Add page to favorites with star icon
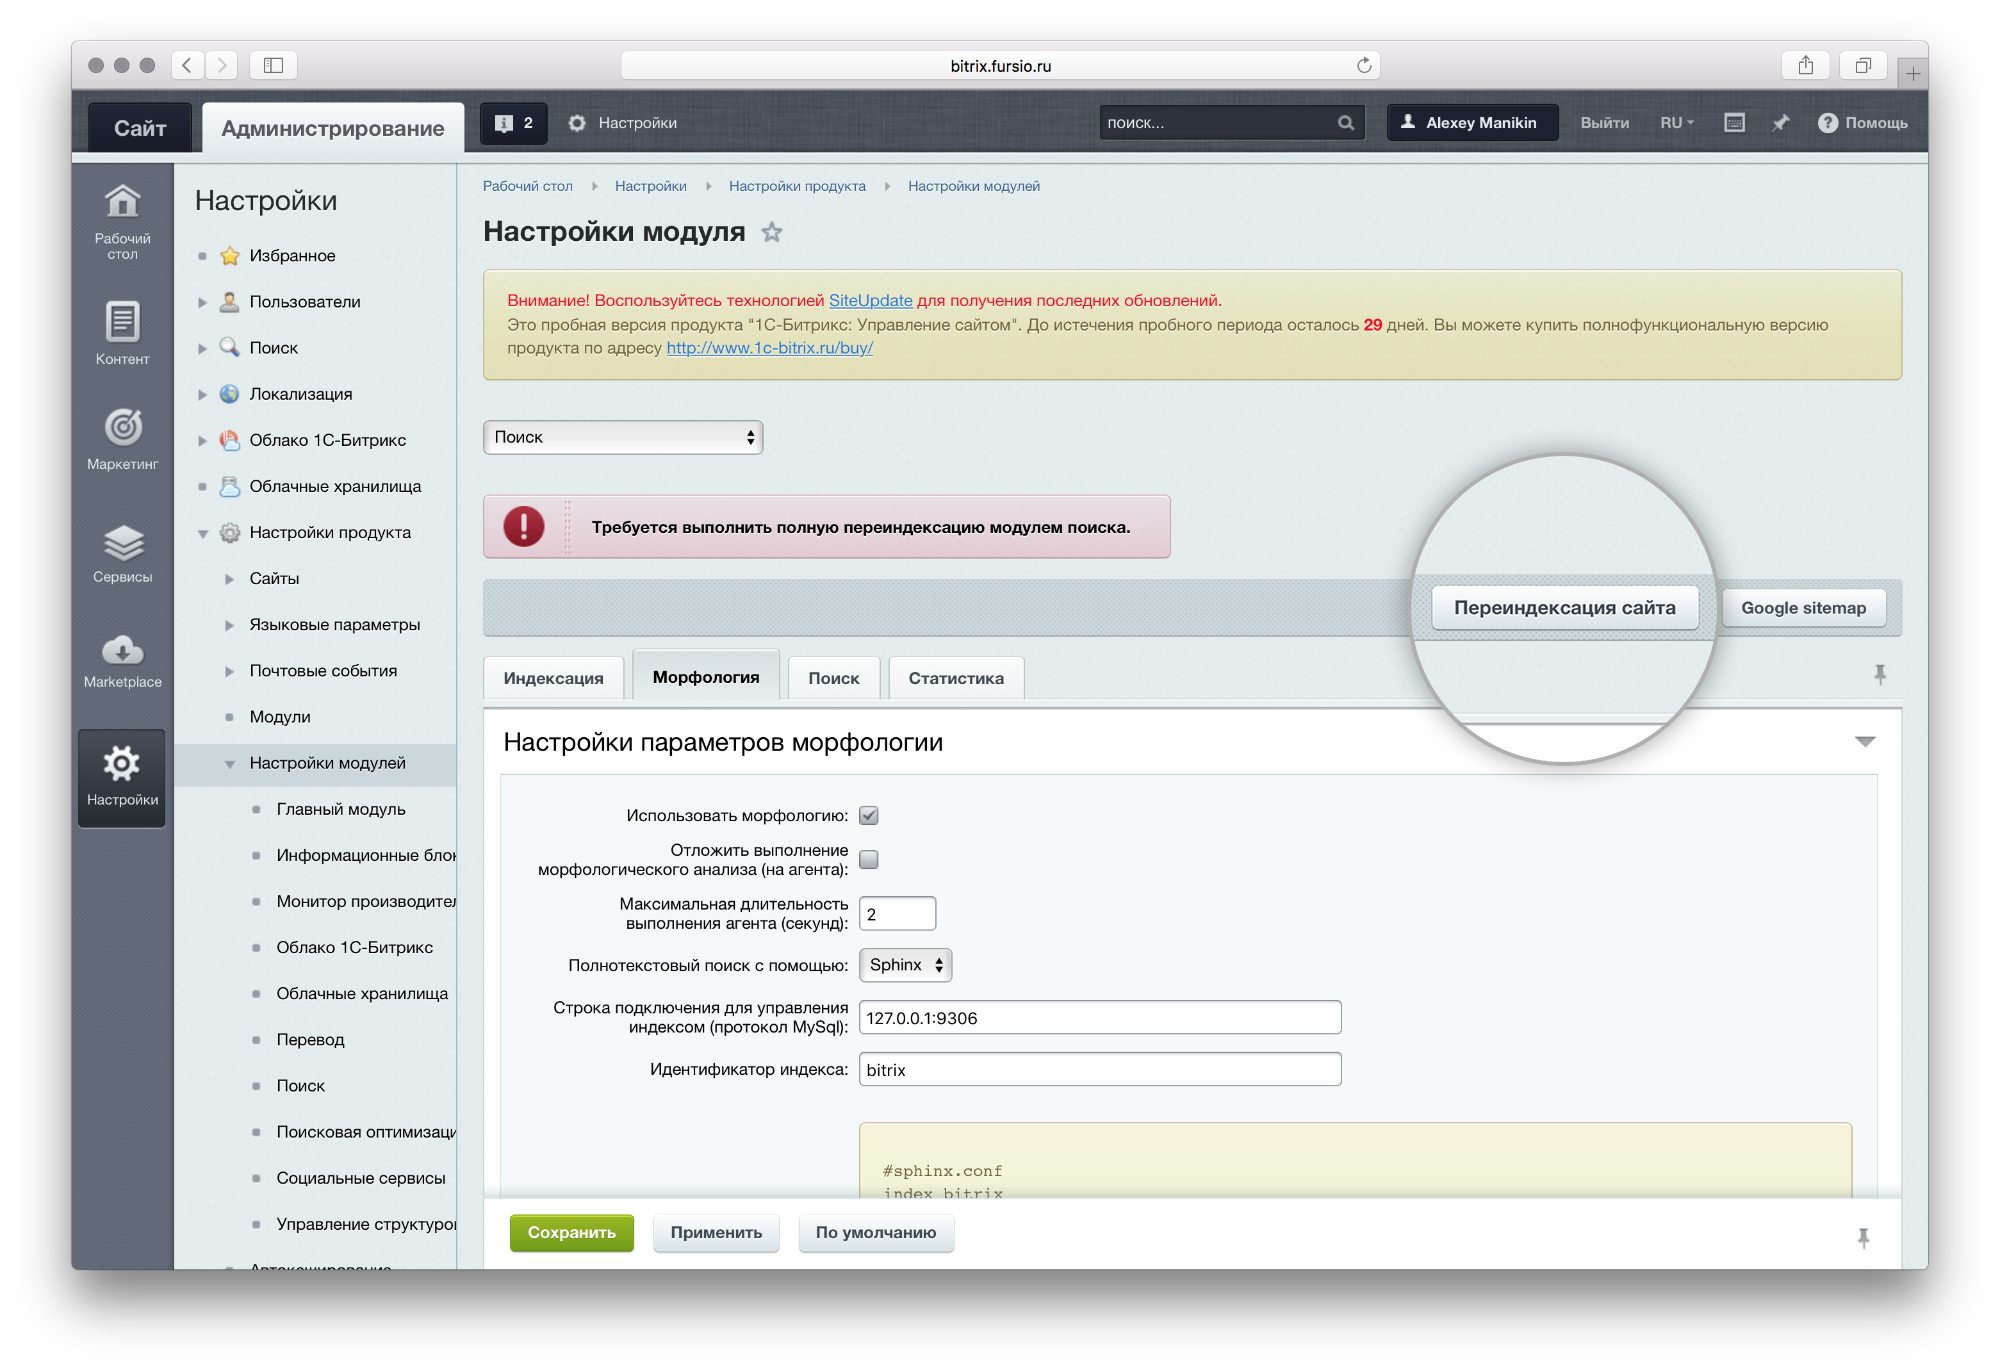This screenshot has height=1372, width=2000. tap(771, 233)
